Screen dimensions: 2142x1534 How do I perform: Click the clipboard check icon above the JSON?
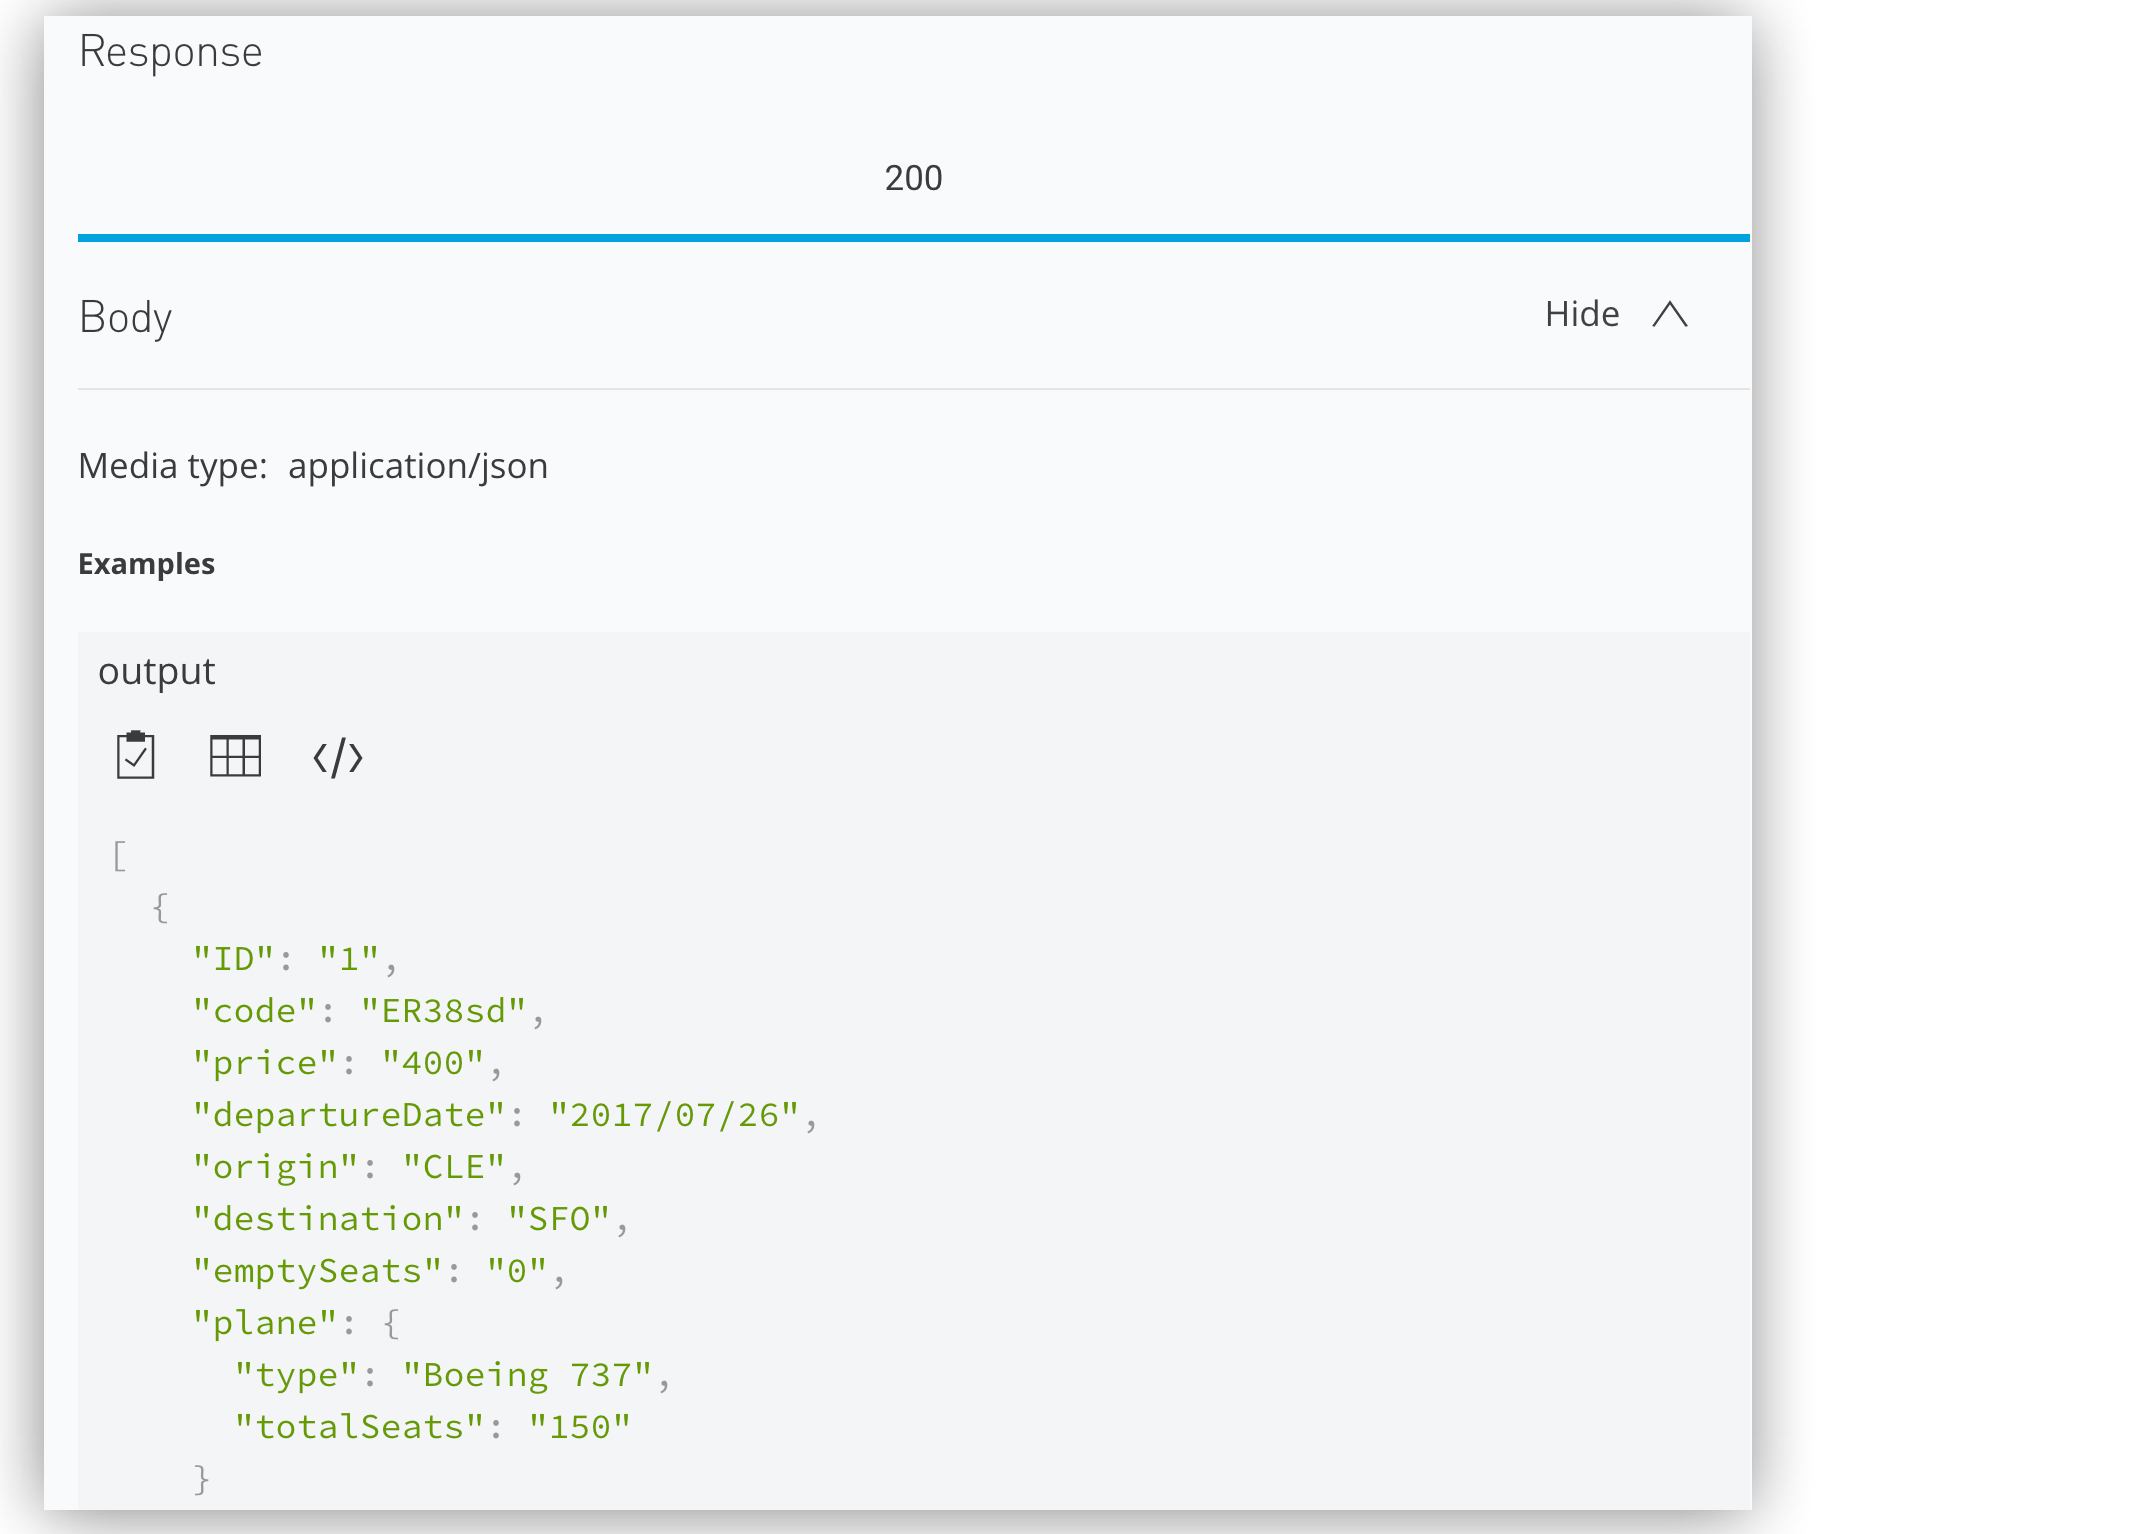(136, 757)
